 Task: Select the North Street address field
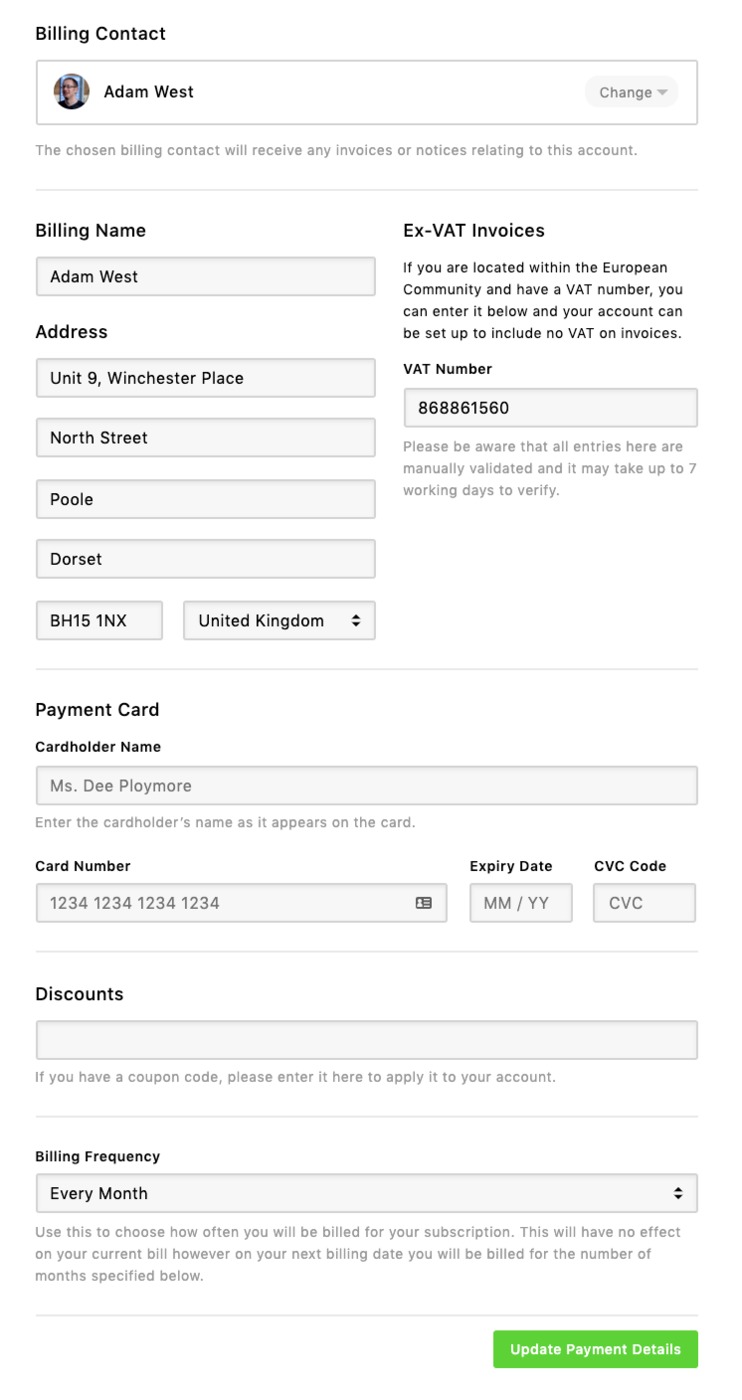(206, 438)
